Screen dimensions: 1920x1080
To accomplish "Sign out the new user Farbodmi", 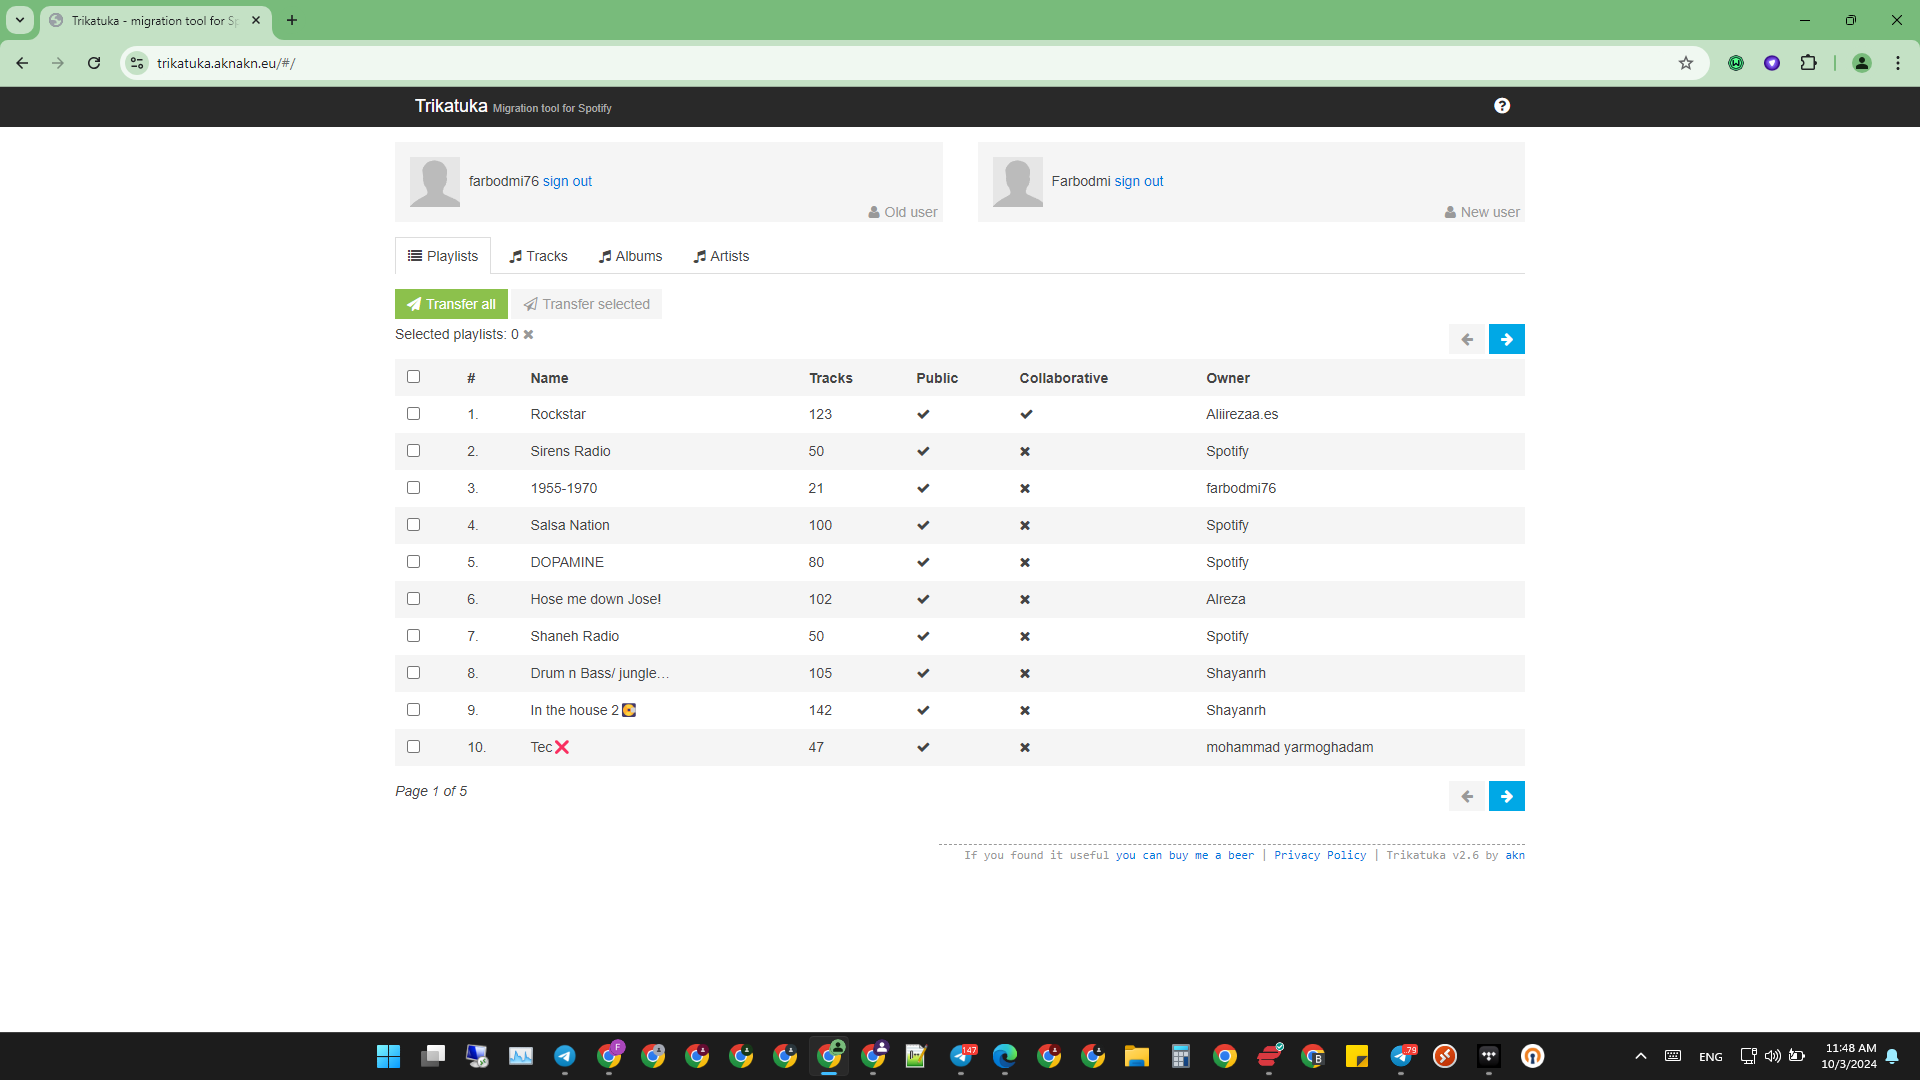I will (1139, 181).
